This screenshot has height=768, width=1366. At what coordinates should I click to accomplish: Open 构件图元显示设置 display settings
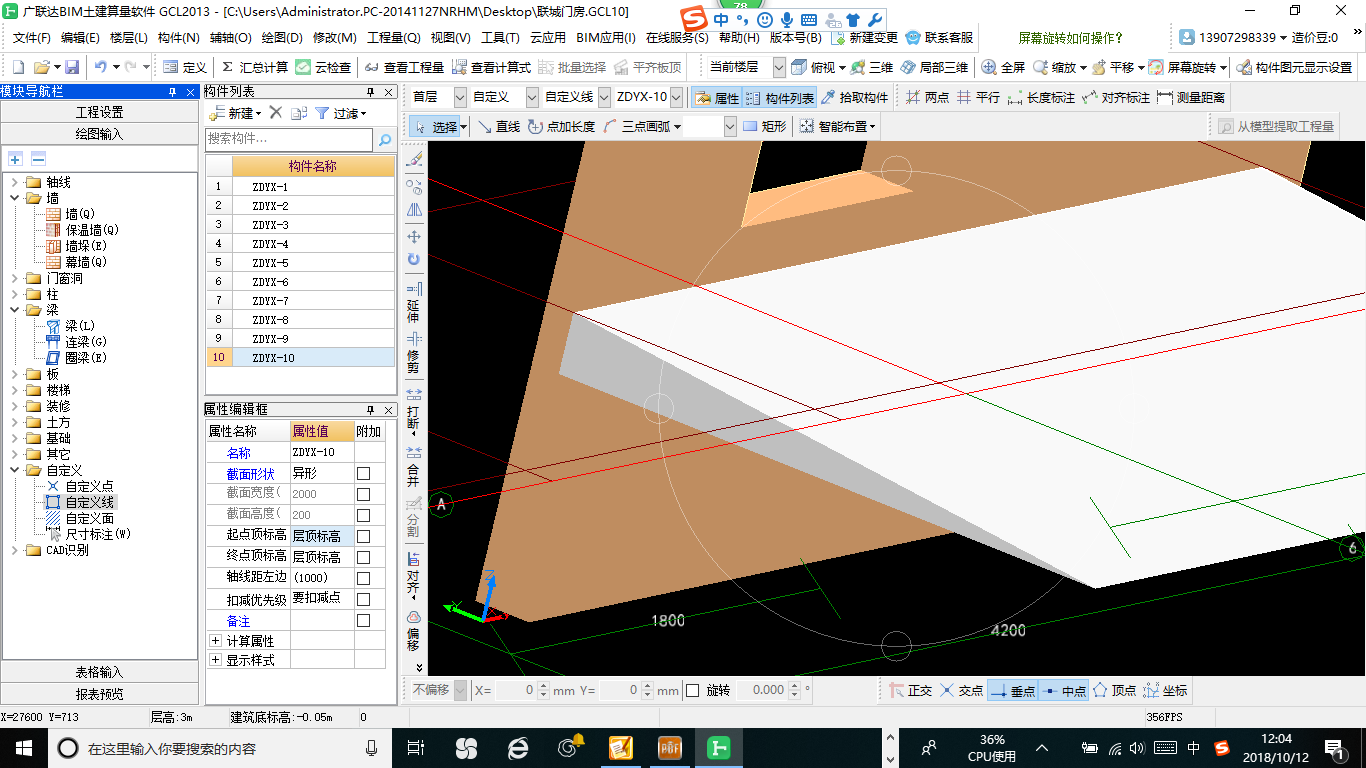click(x=1294, y=67)
